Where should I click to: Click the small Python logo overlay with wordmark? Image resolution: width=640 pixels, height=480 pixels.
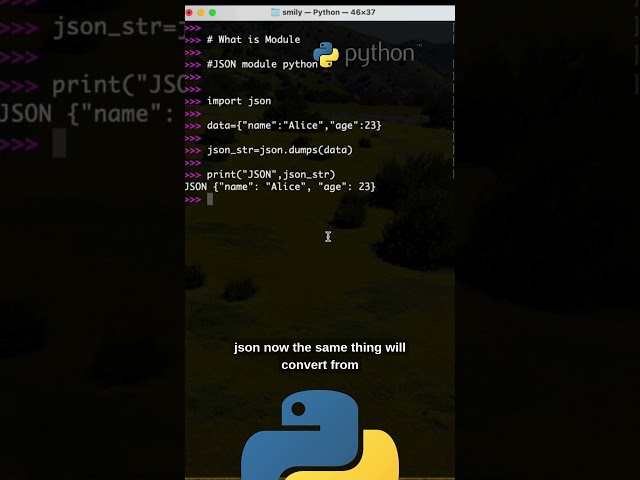coord(367,54)
